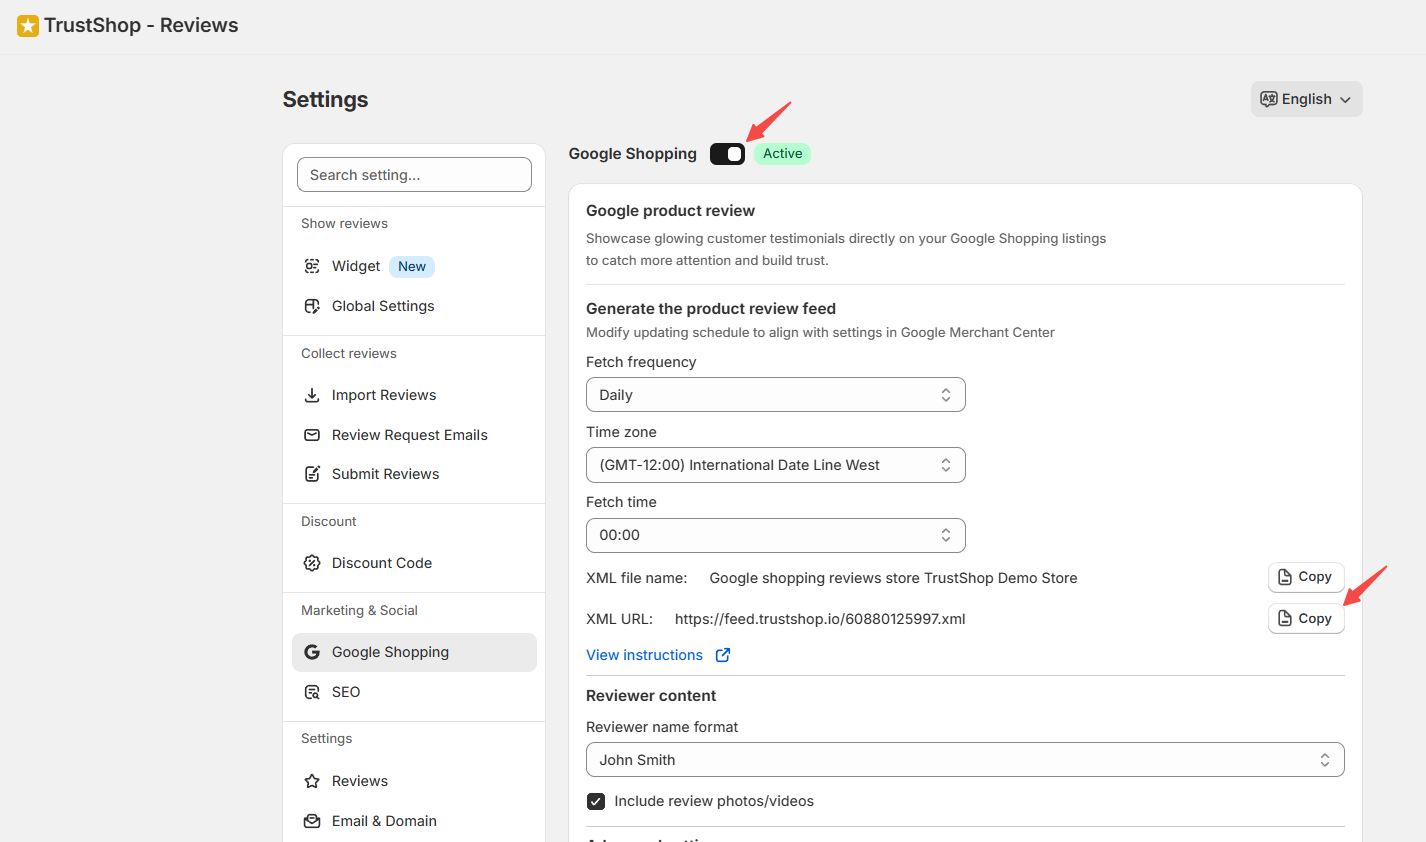Click the Import Reviews download icon
The image size is (1426, 842).
click(312, 395)
